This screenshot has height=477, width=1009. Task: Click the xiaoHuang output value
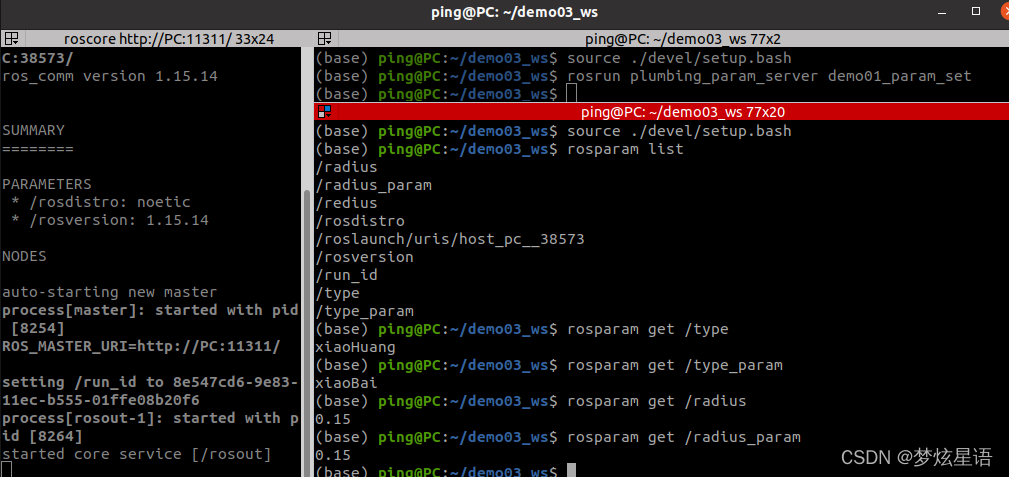point(355,348)
